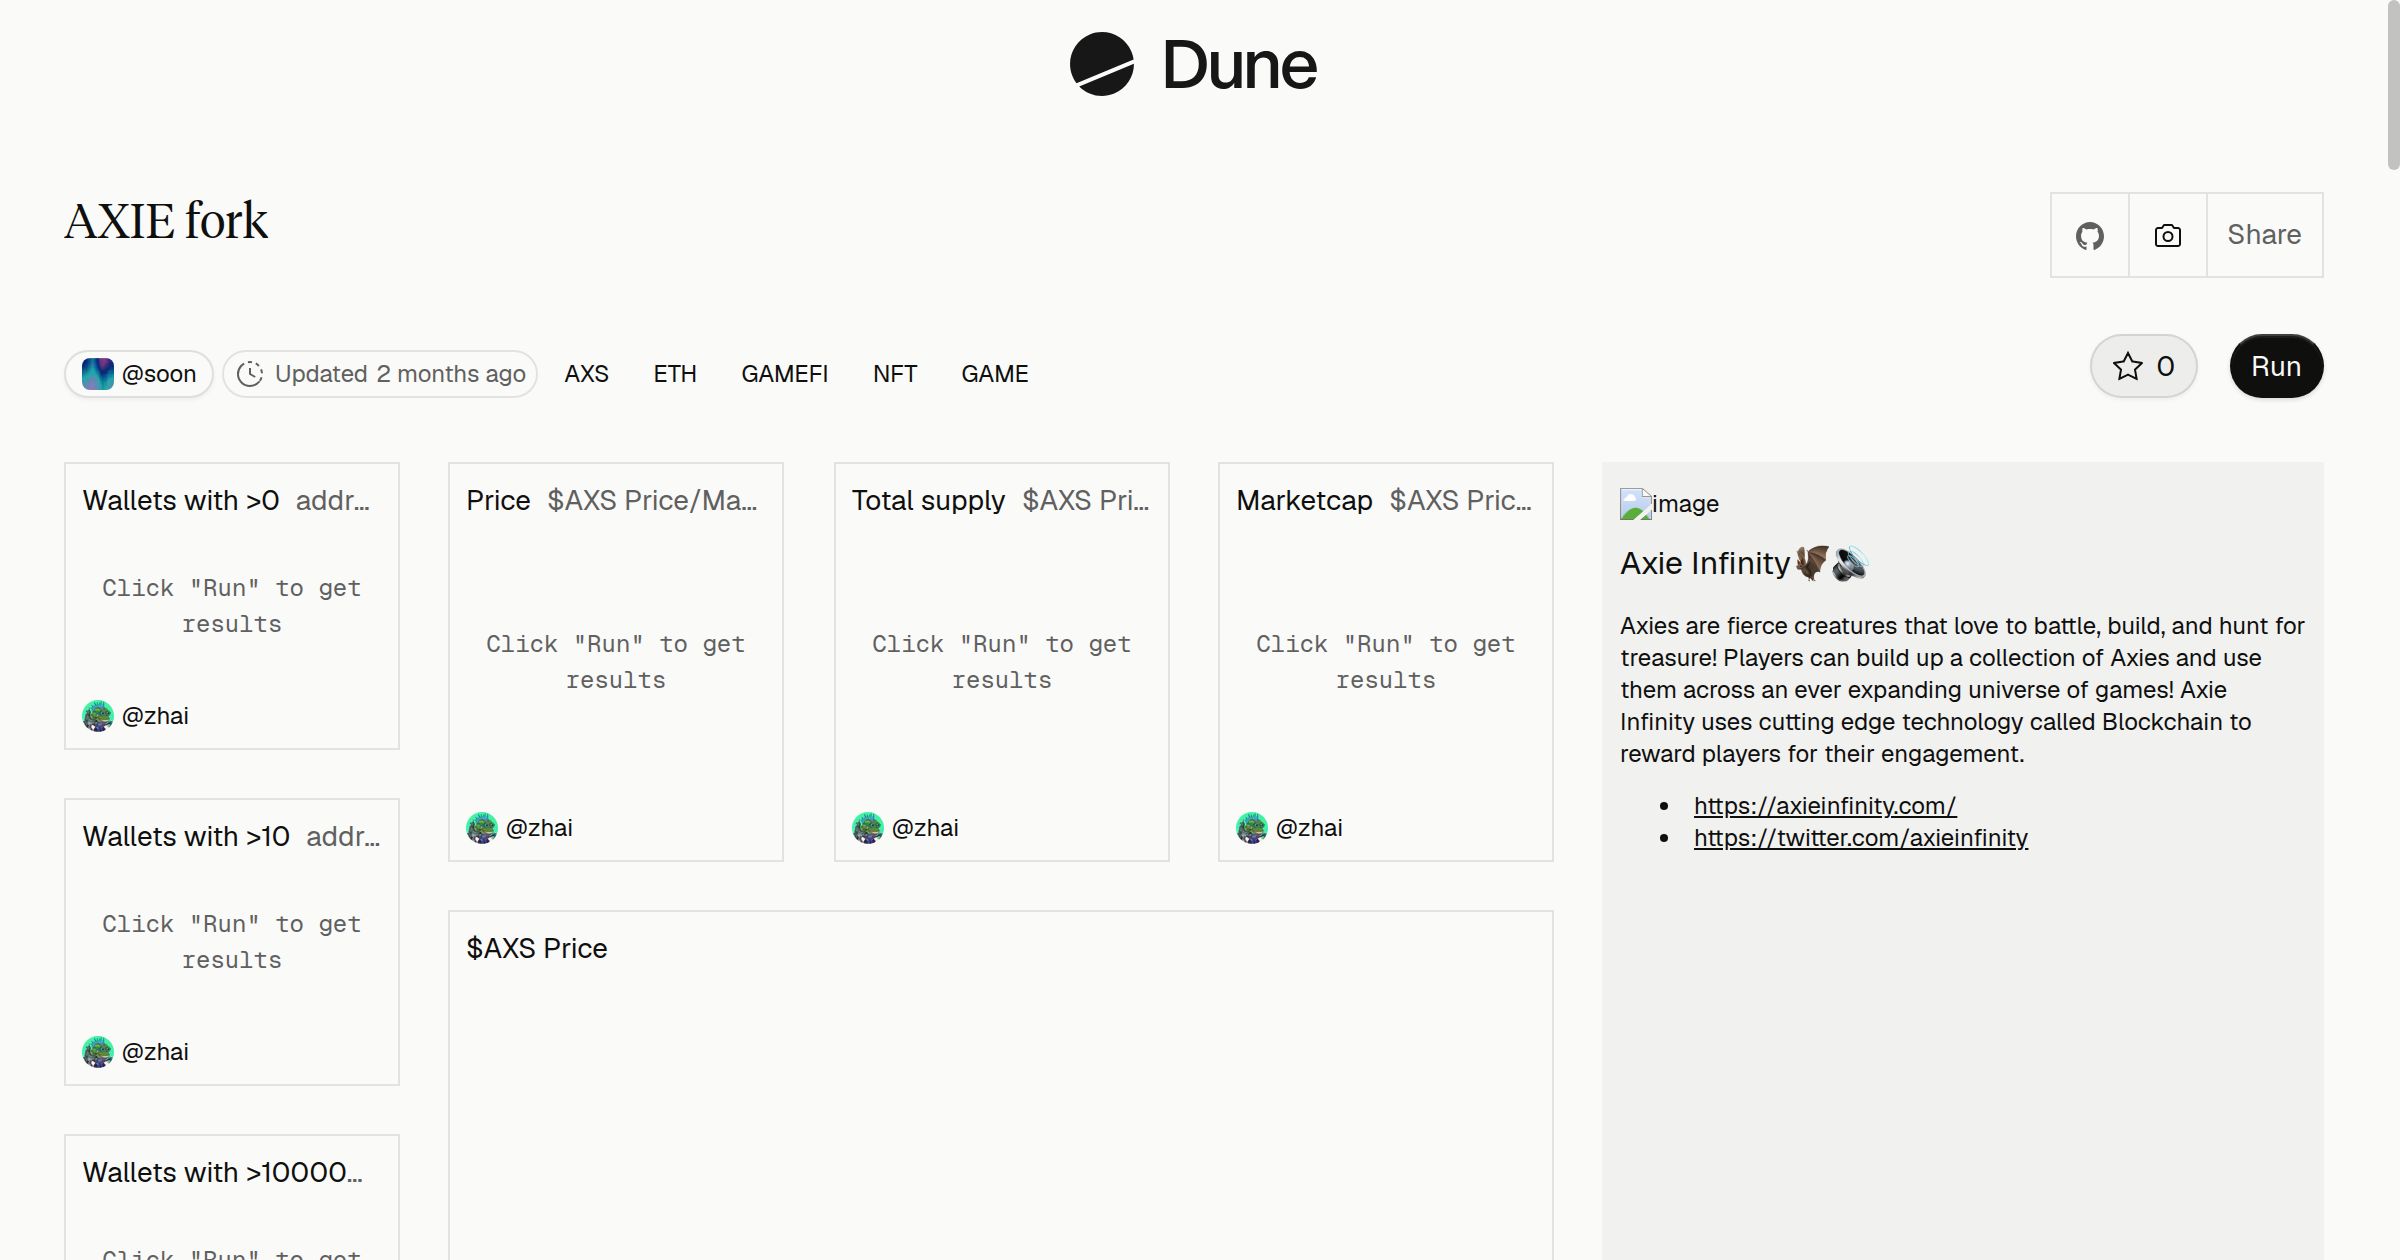Screen dimensions: 2400x1260
Task: Click @zhai avatar in Wallets with >10 card
Action: [98, 1052]
